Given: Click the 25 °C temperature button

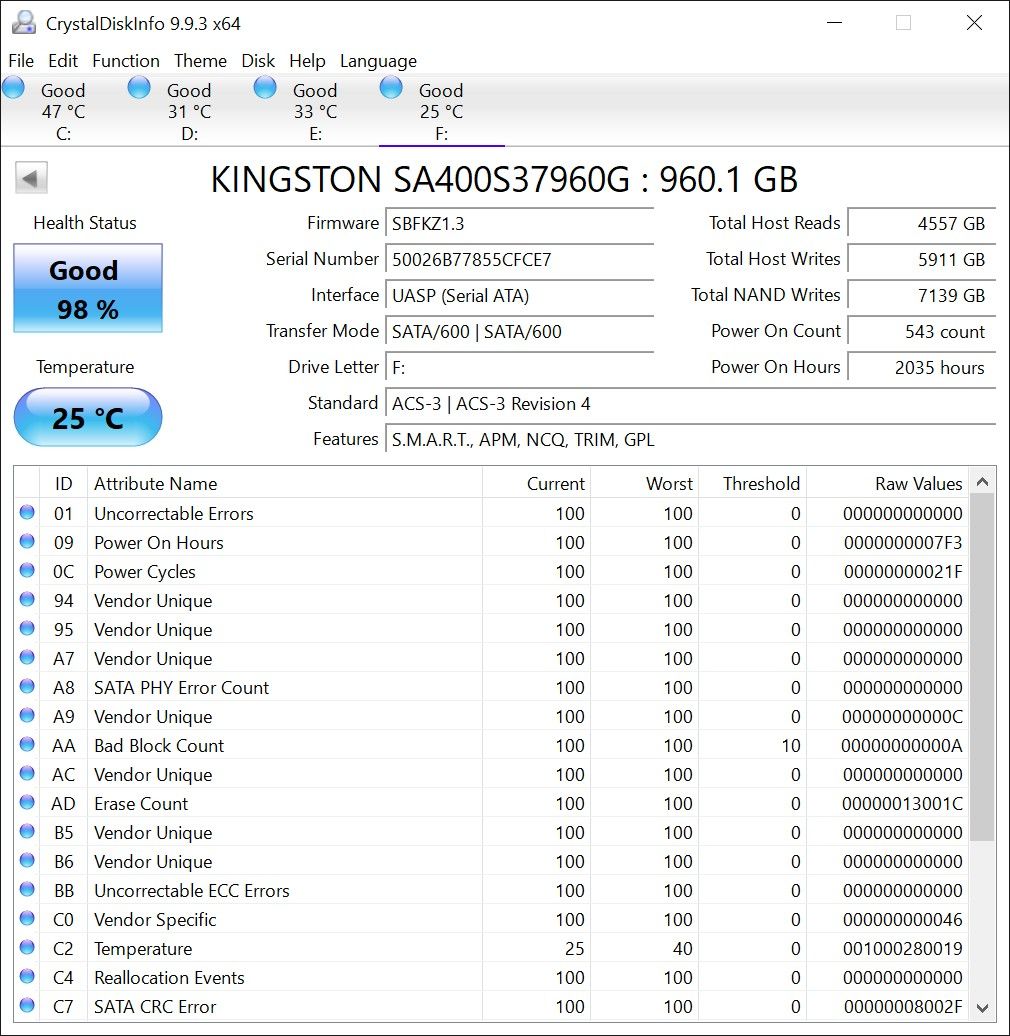Looking at the screenshot, I should point(88,418).
